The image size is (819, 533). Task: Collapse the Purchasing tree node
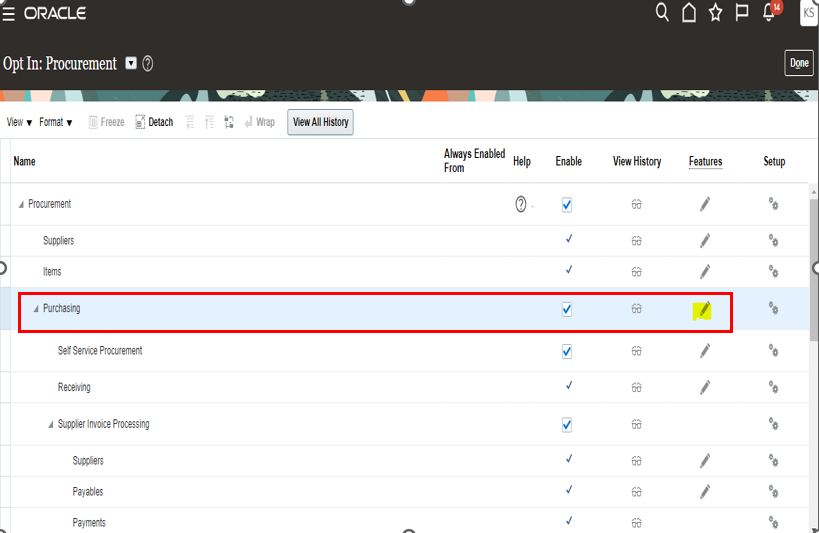36,309
